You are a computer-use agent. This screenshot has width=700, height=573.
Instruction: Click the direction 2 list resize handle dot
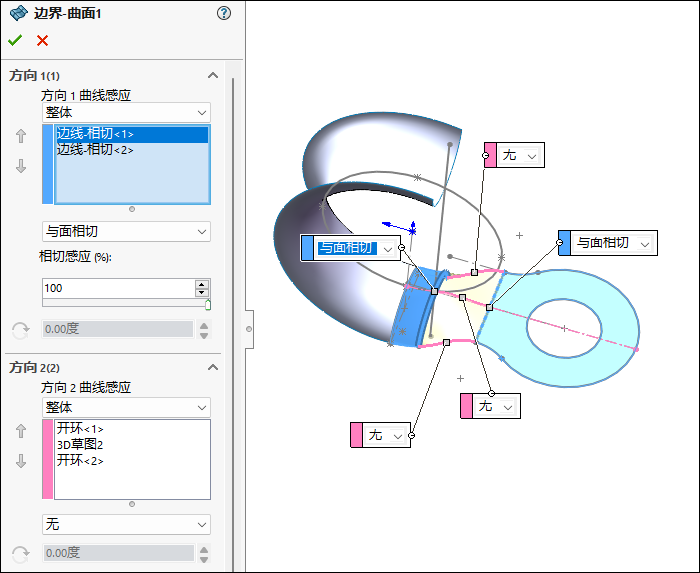[x=132, y=504]
